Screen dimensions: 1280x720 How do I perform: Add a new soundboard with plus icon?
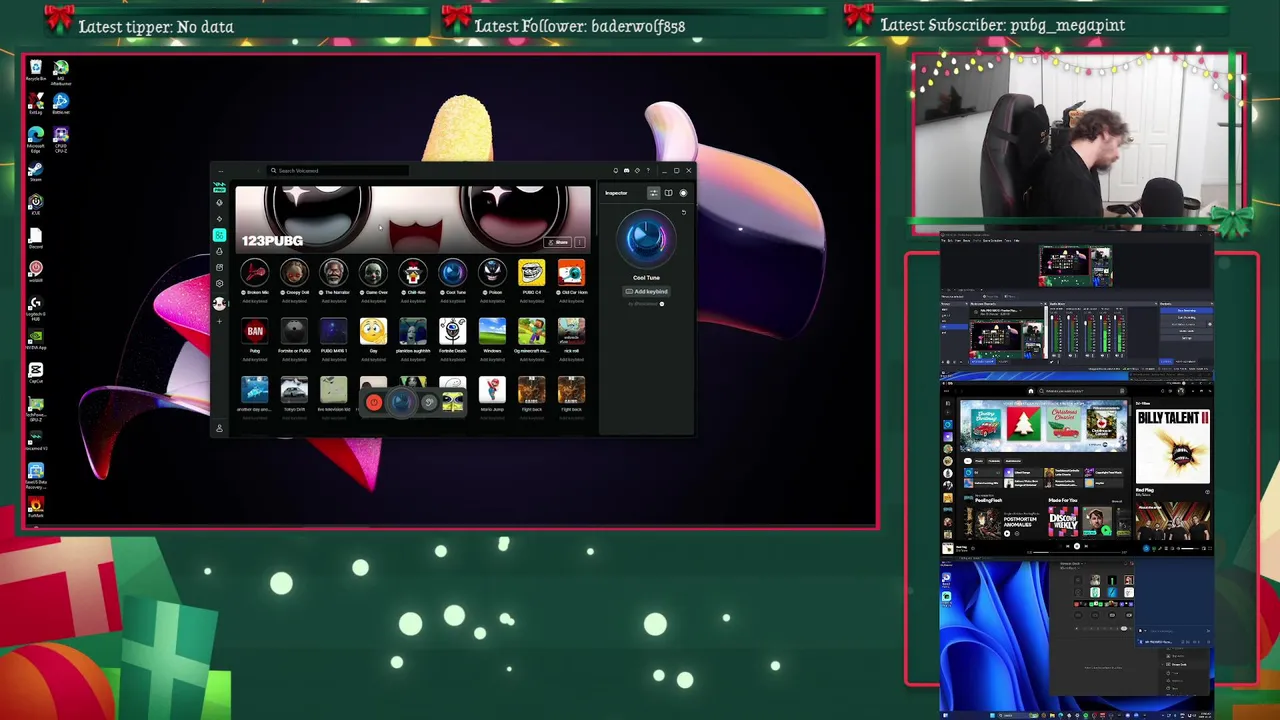click(x=219, y=321)
